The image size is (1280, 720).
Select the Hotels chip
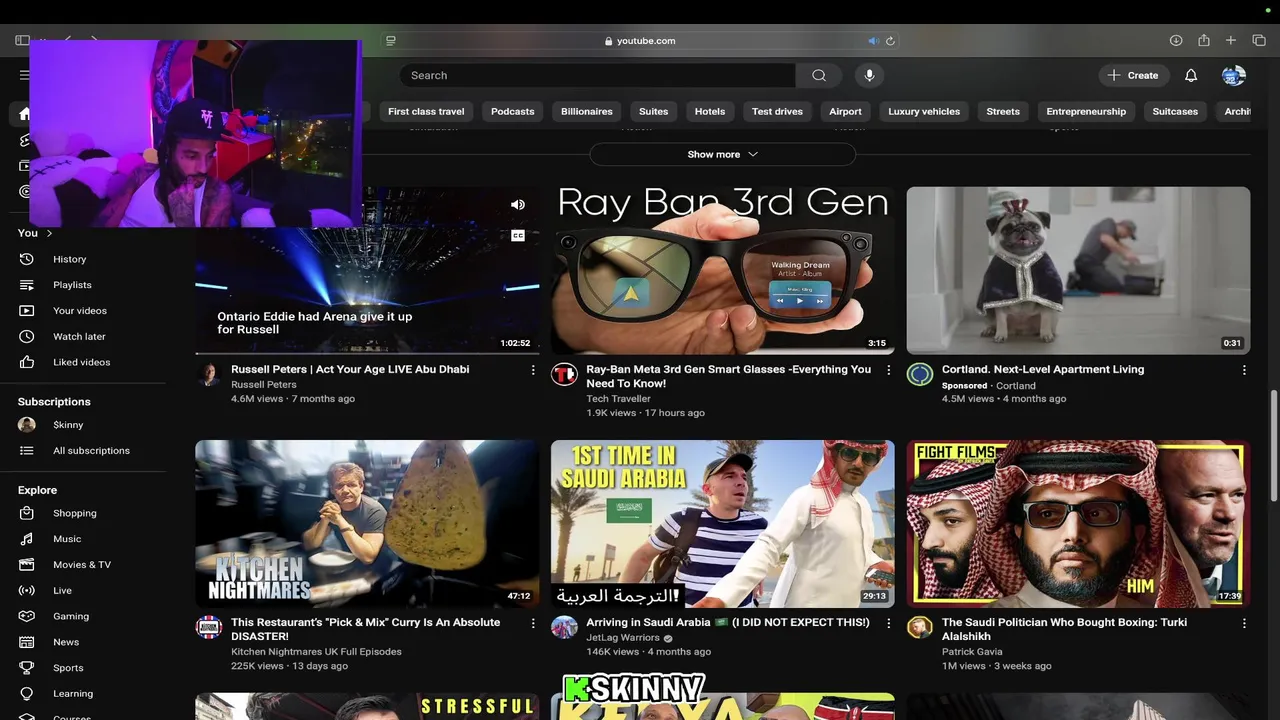pyautogui.click(x=710, y=111)
